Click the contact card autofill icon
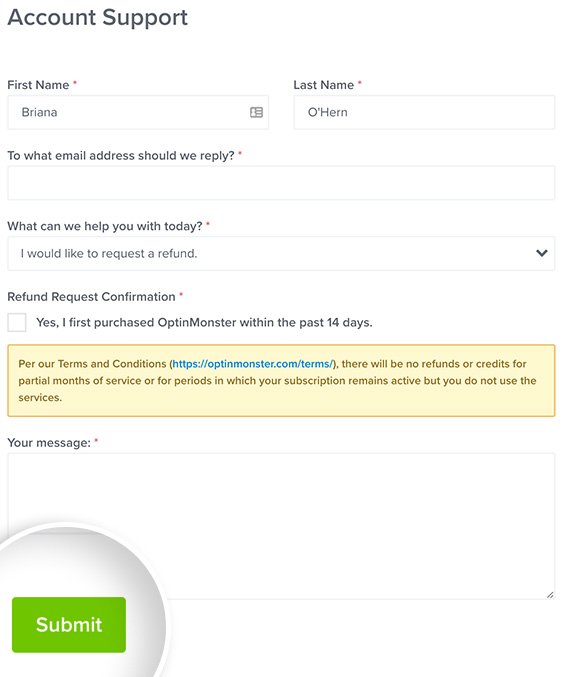The height and width of the screenshot is (677, 570). coord(256,112)
